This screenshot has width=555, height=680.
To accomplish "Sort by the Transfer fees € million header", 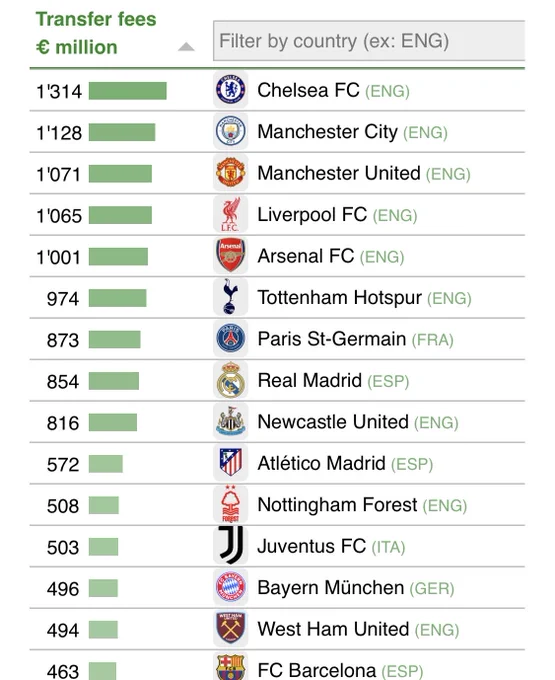I will [96, 33].
